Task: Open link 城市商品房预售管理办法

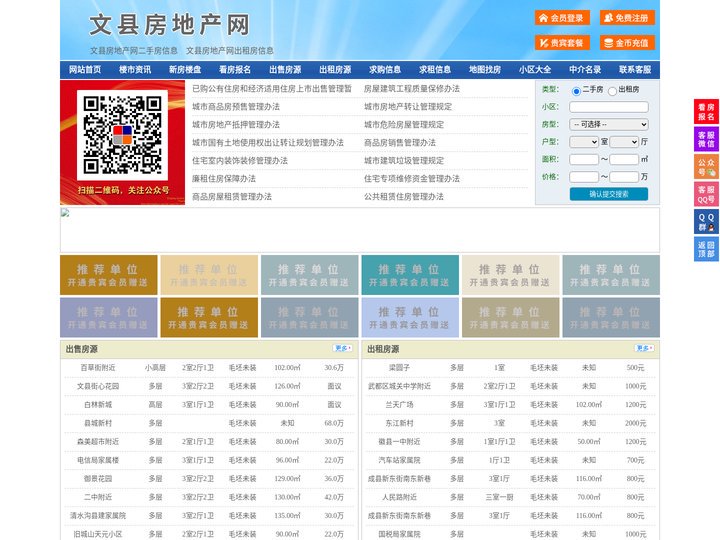Action: (x=236, y=107)
